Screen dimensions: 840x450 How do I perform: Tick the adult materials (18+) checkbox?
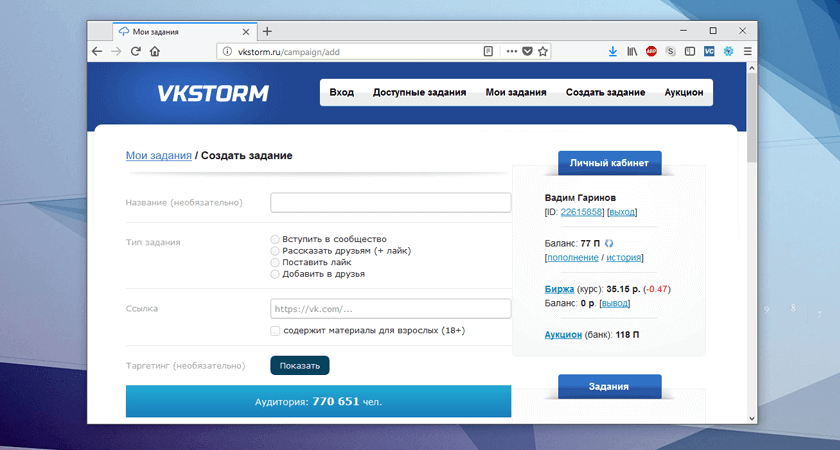tap(275, 331)
